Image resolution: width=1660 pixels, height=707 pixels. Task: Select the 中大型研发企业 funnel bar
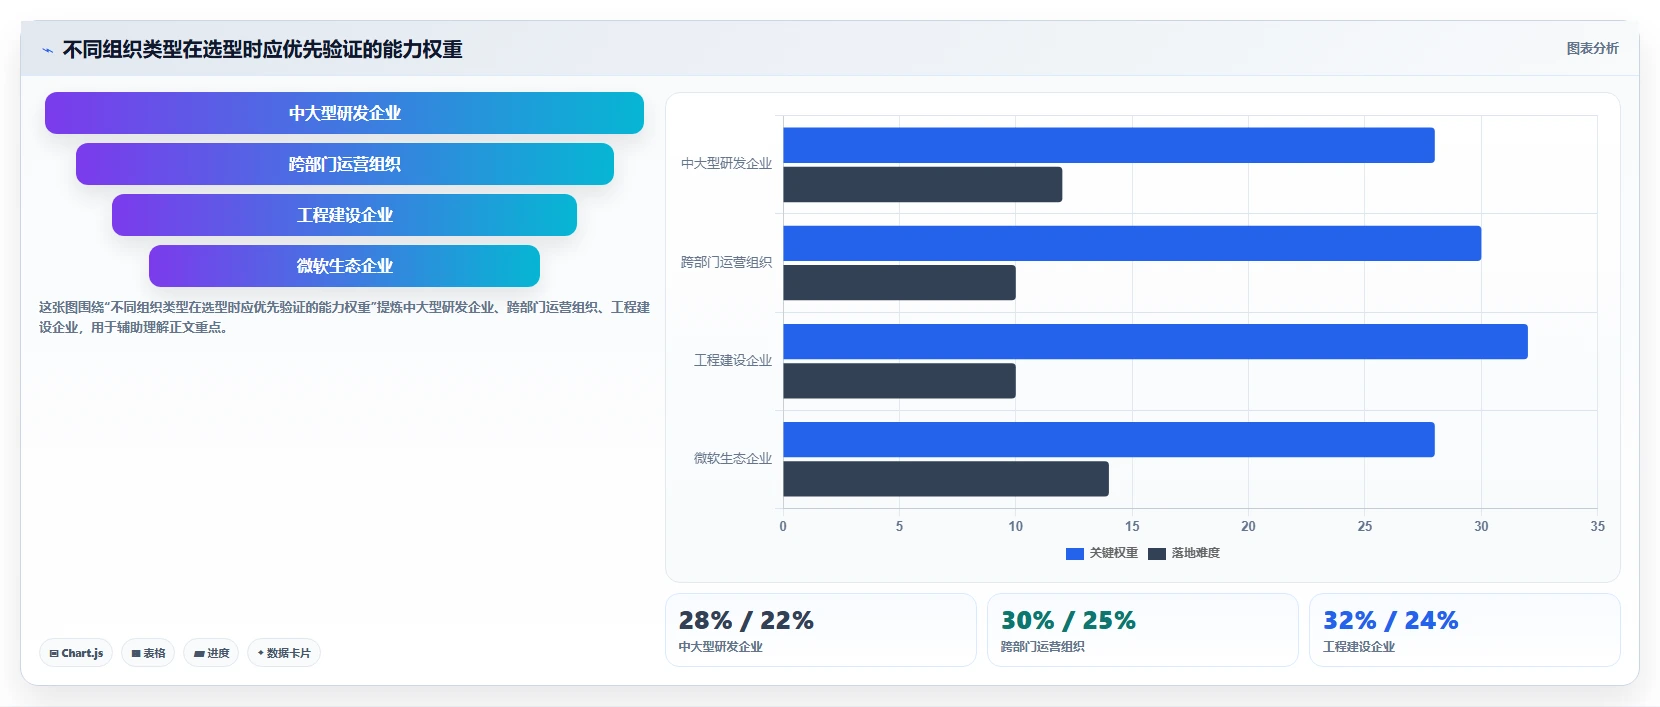[x=344, y=113]
